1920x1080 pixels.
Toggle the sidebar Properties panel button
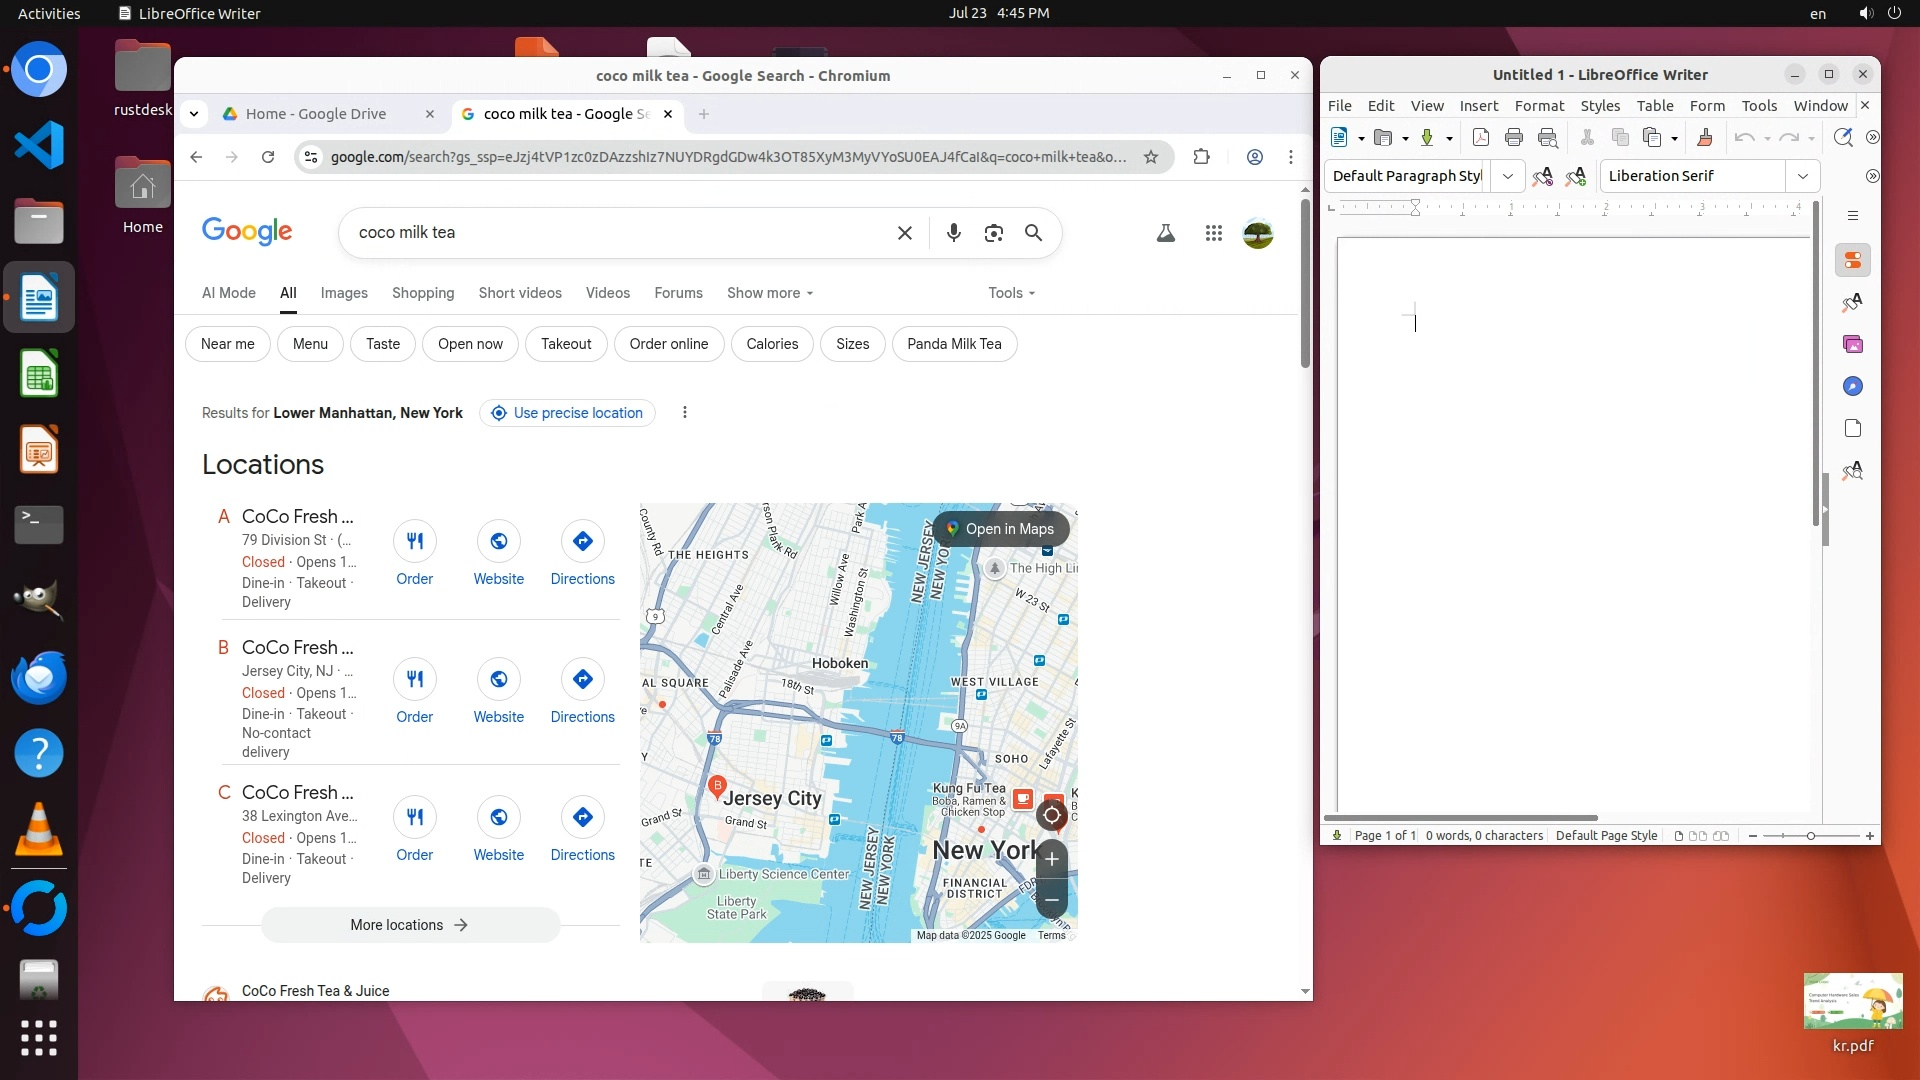[1853, 261]
